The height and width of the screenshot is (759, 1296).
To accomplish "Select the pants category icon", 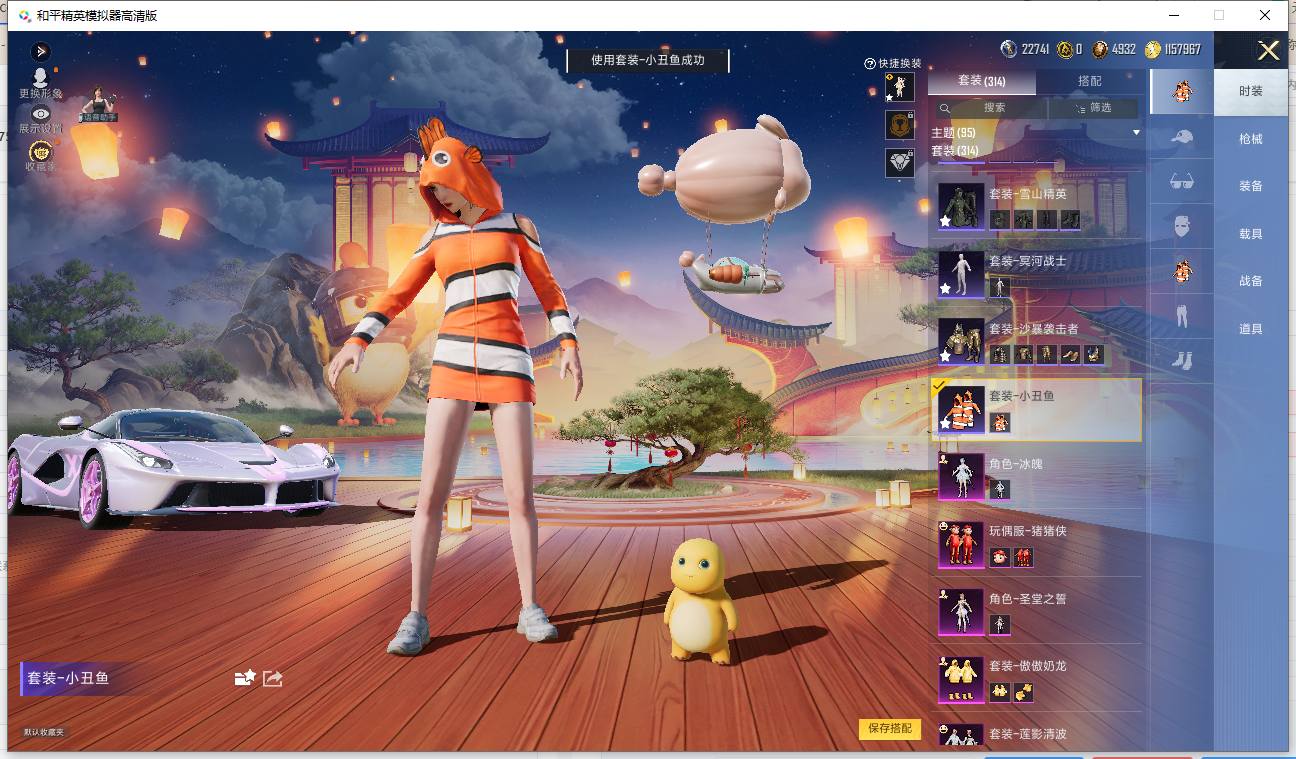I will [x=1182, y=316].
